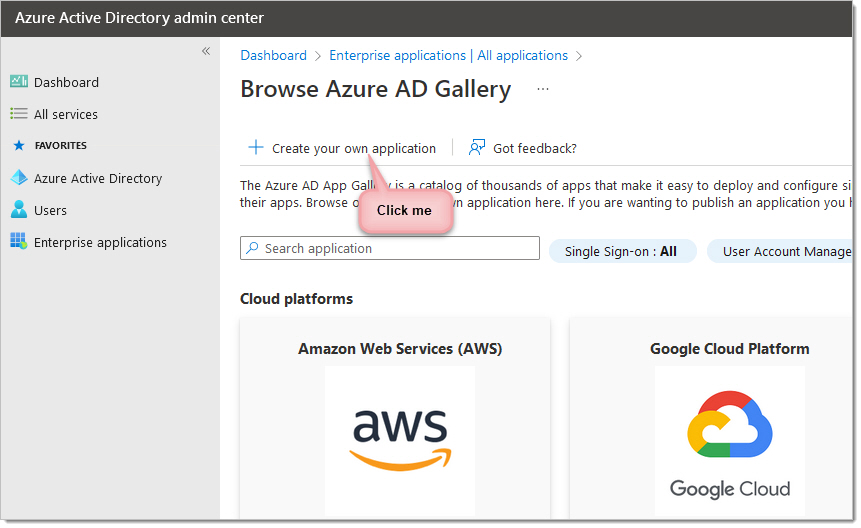The height and width of the screenshot is (528, 861).
Task: Click the Got feedback person icon
Action: click(477, 148)
